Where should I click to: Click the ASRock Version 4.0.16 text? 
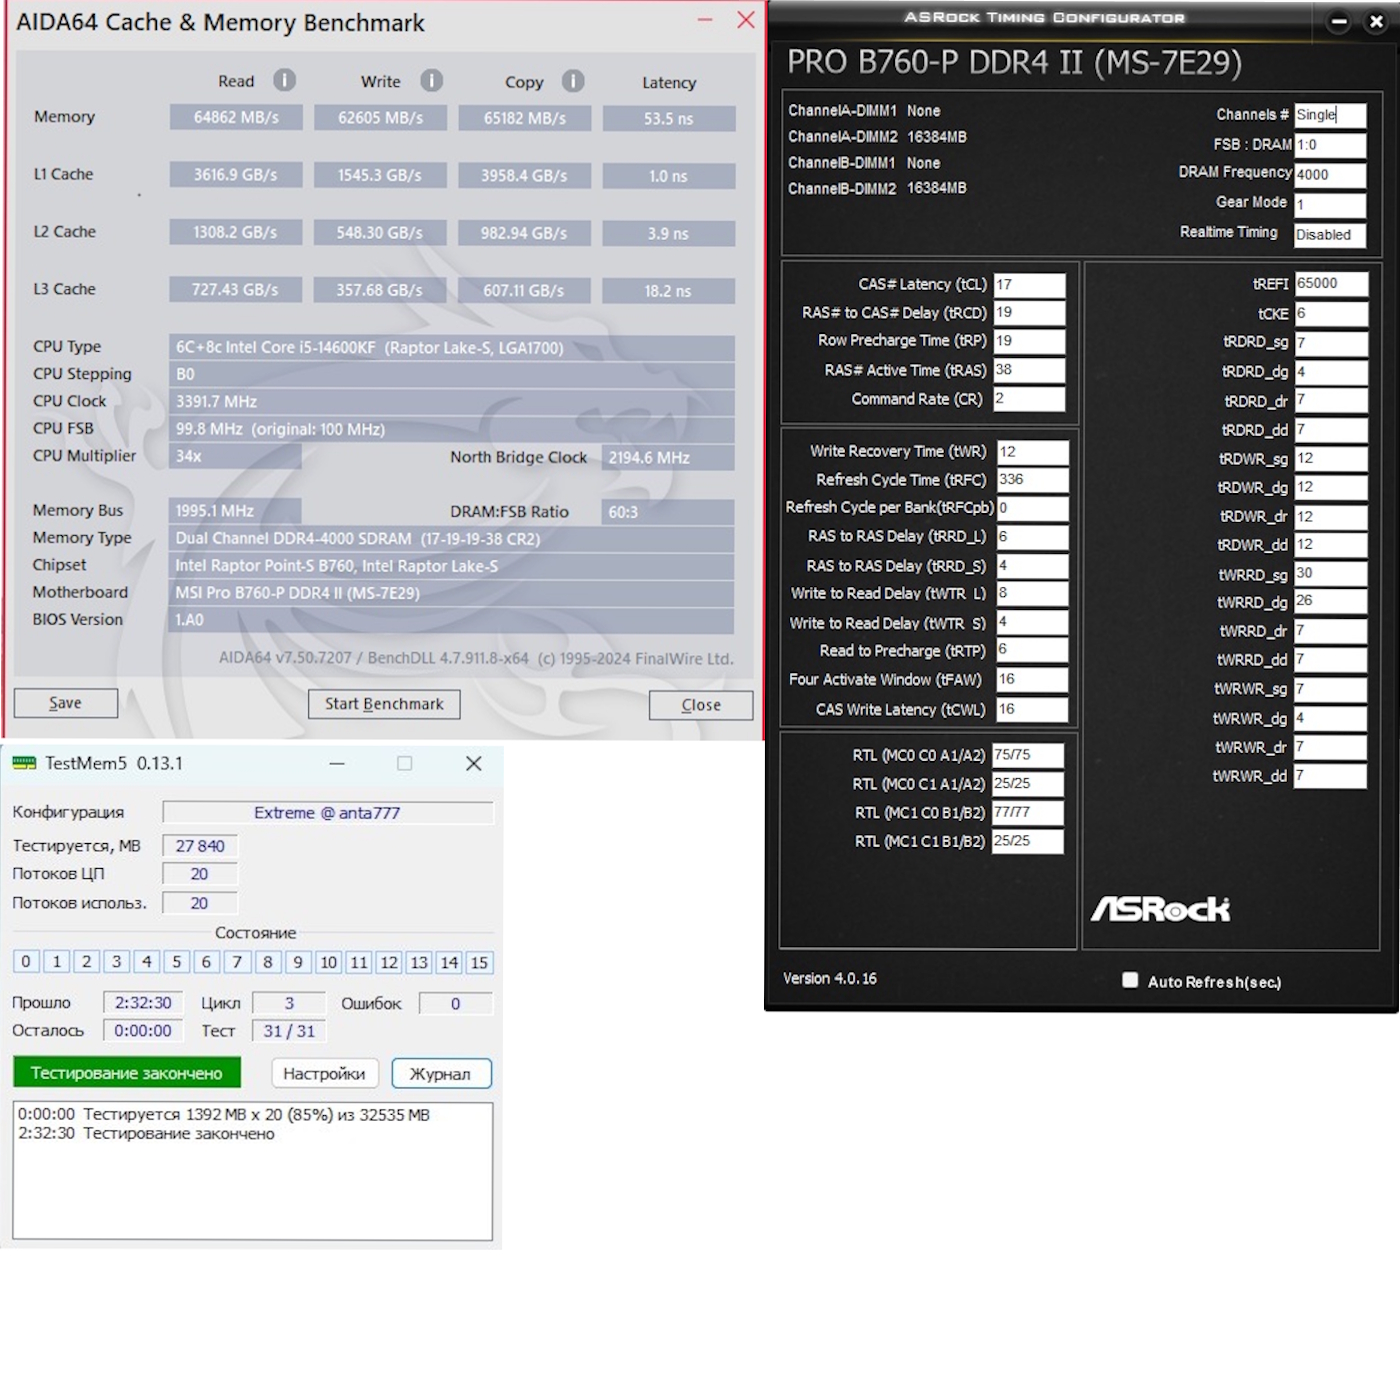pyautogui.click(x=830, y=979)
